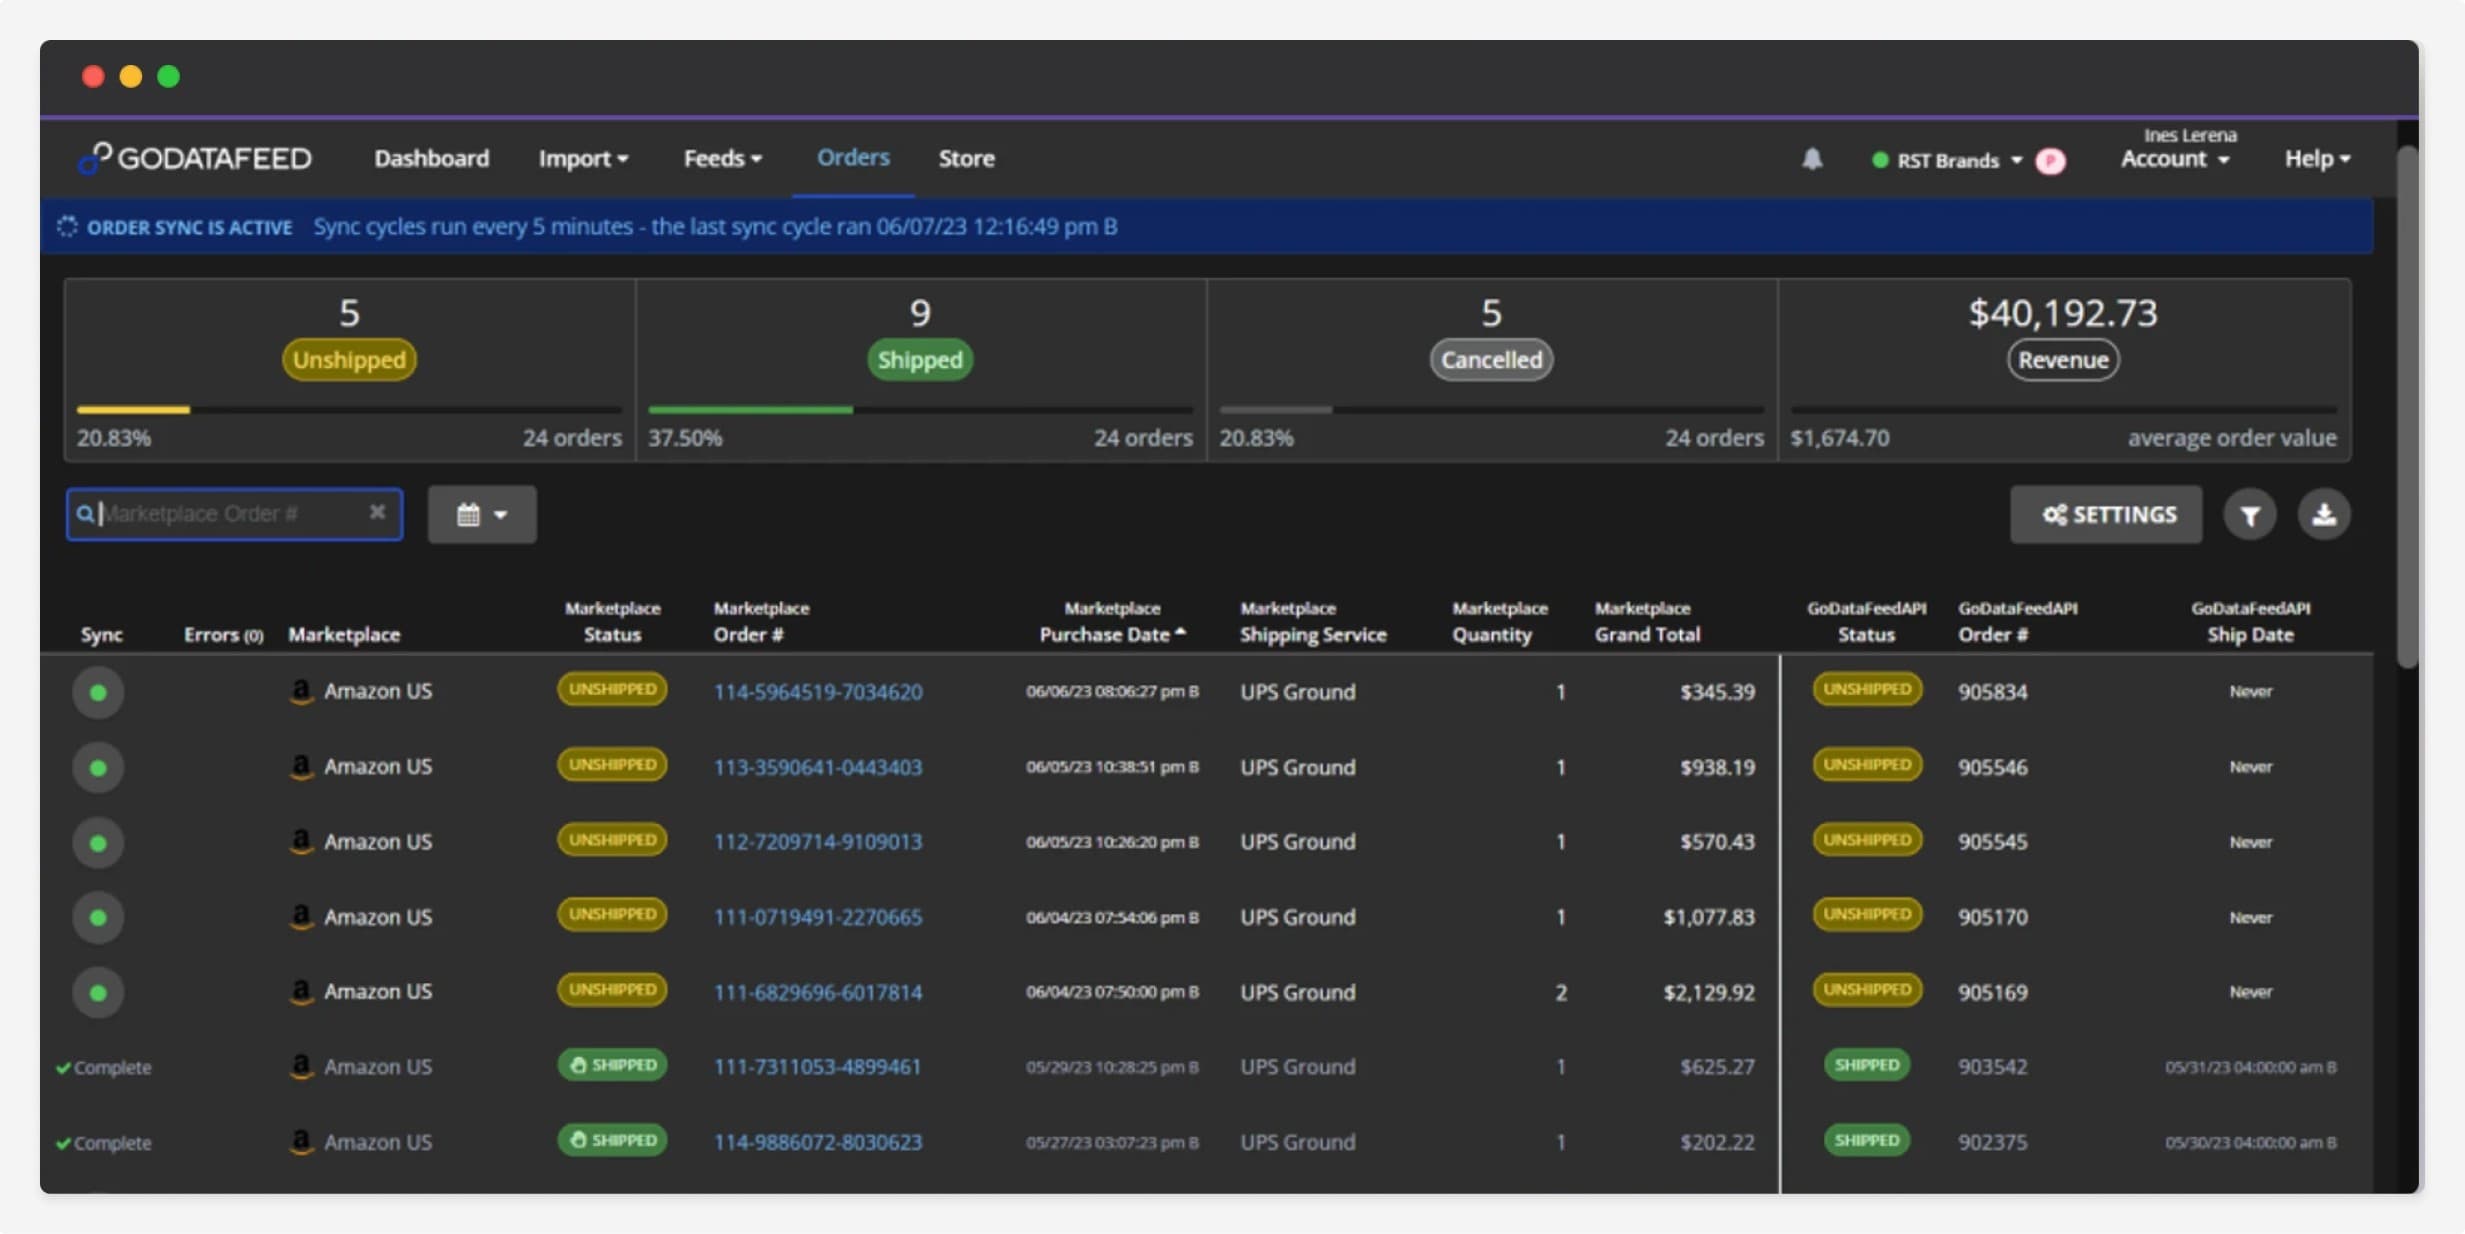Click the filter funnel icon

tap(2251, 514)
